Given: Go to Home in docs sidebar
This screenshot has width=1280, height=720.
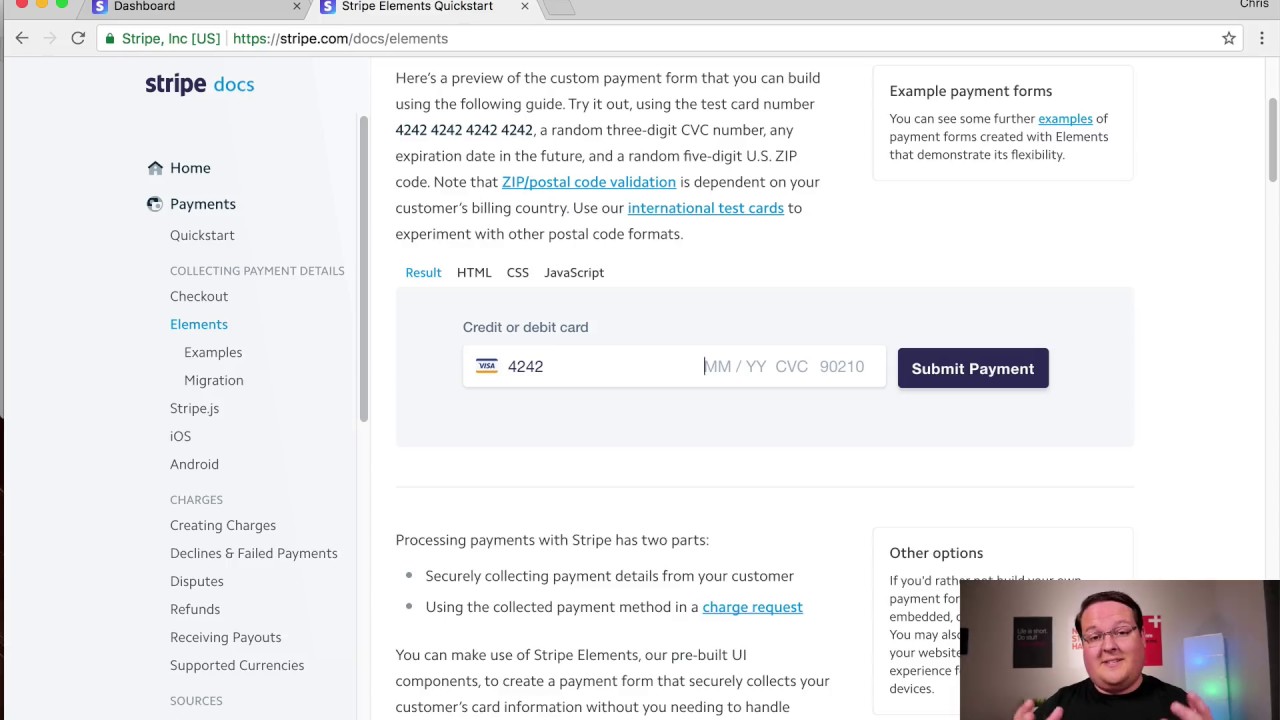Looking at the screenshot, I should [x=190, y=168].
